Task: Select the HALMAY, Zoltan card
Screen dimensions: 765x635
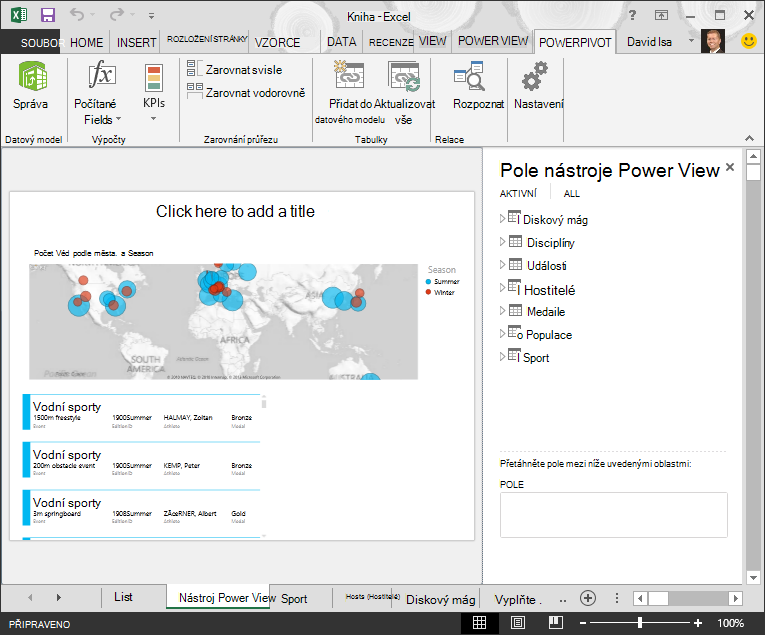Action: coord(141,413)
